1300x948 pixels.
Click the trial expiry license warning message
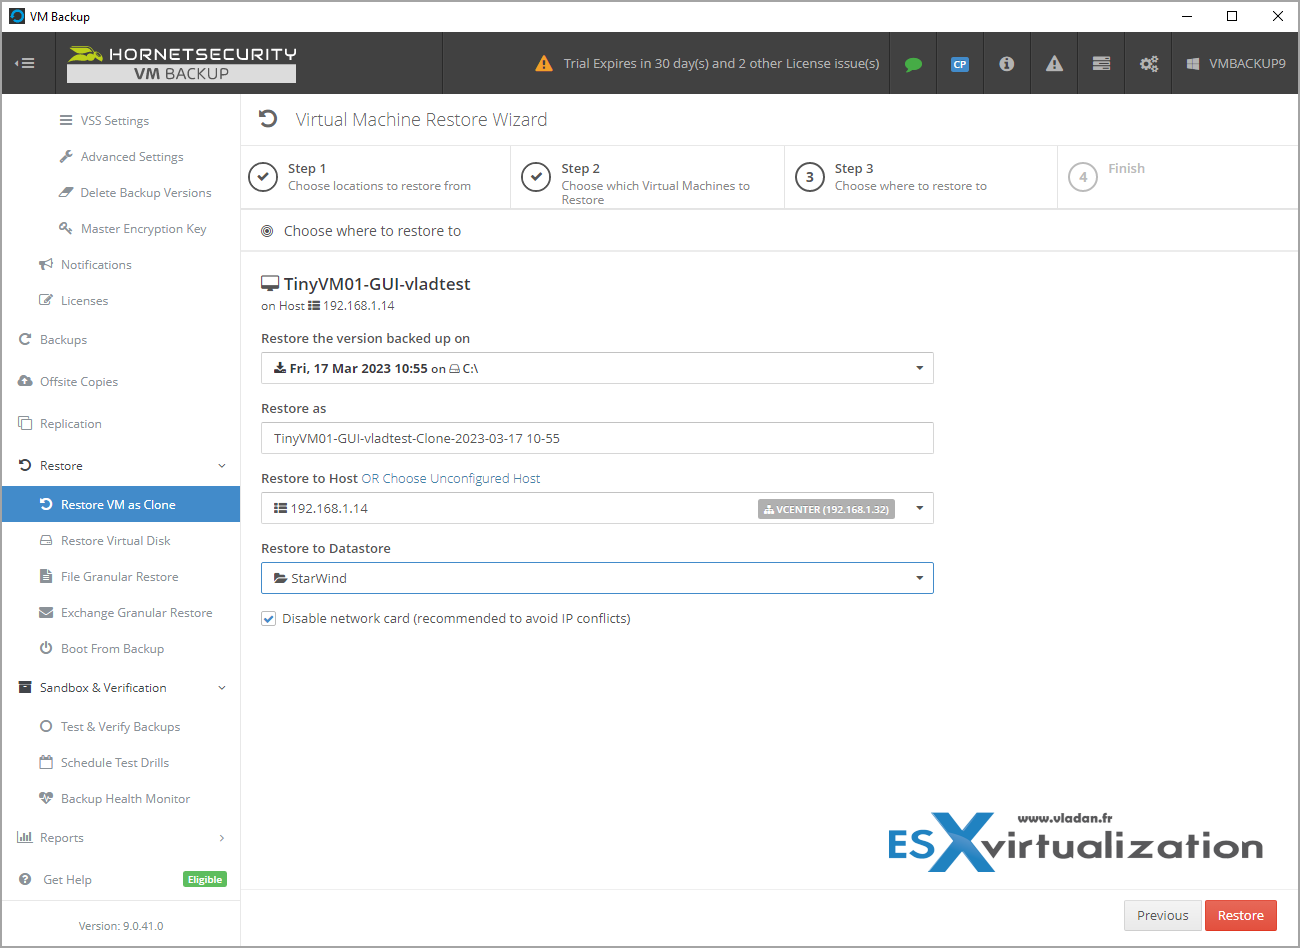(x=721, y=63)
